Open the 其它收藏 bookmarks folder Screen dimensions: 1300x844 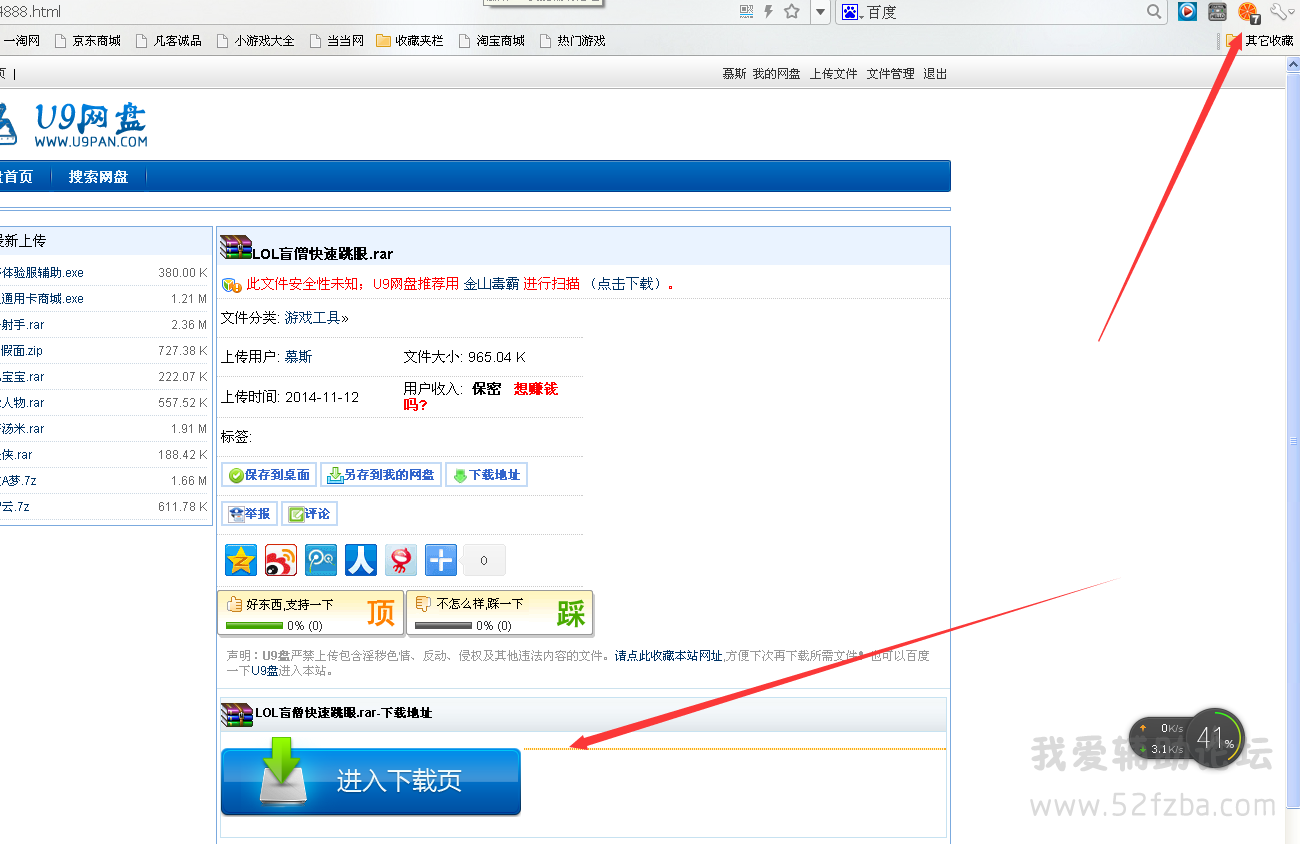(1260, 41)
